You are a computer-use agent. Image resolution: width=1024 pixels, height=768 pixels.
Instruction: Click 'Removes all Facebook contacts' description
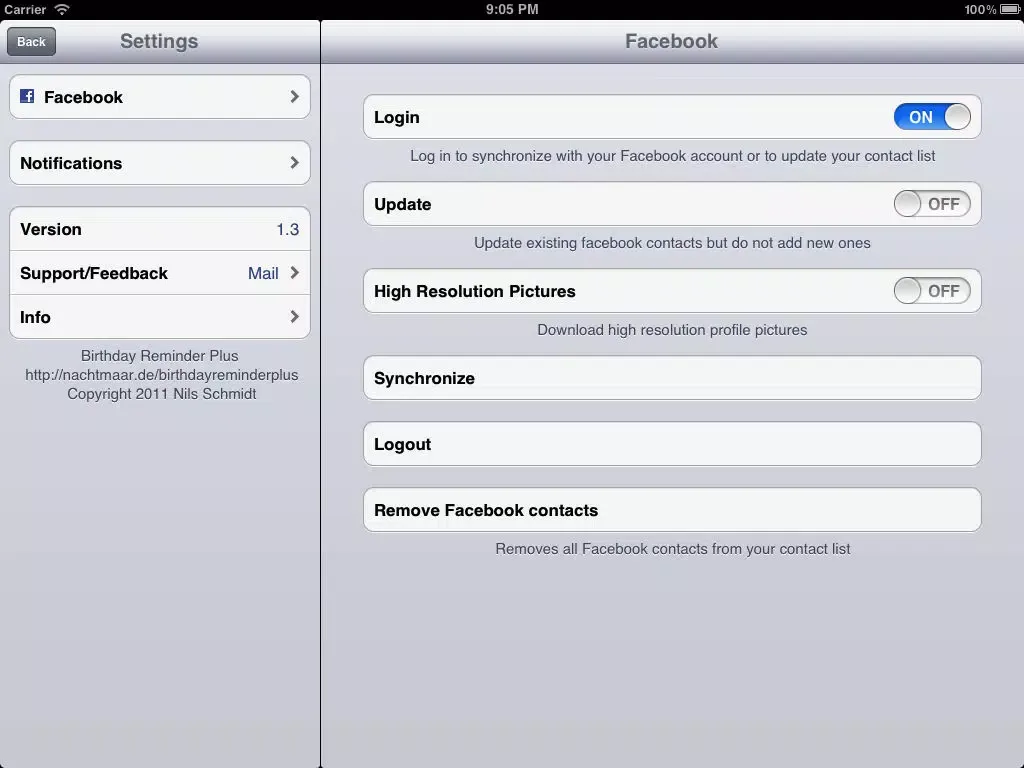672,549
